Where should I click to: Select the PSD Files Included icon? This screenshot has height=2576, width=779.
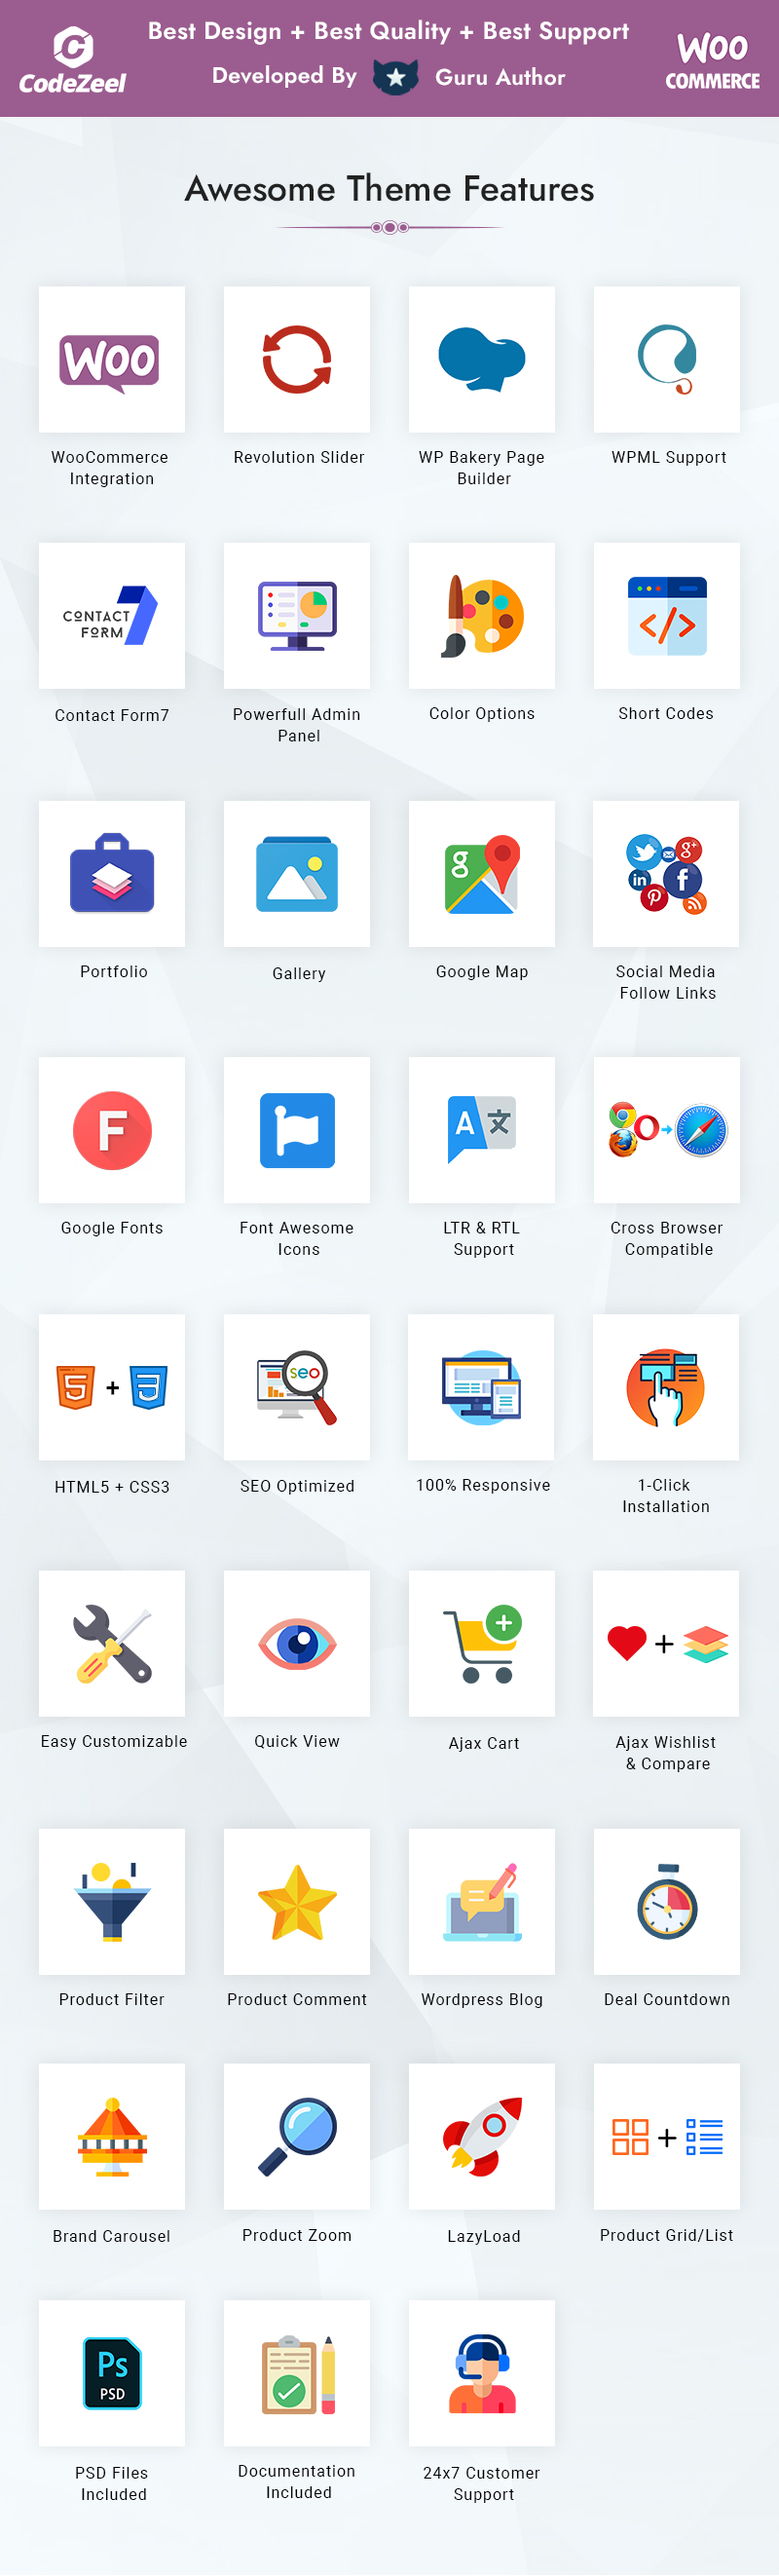point(112,2373)
